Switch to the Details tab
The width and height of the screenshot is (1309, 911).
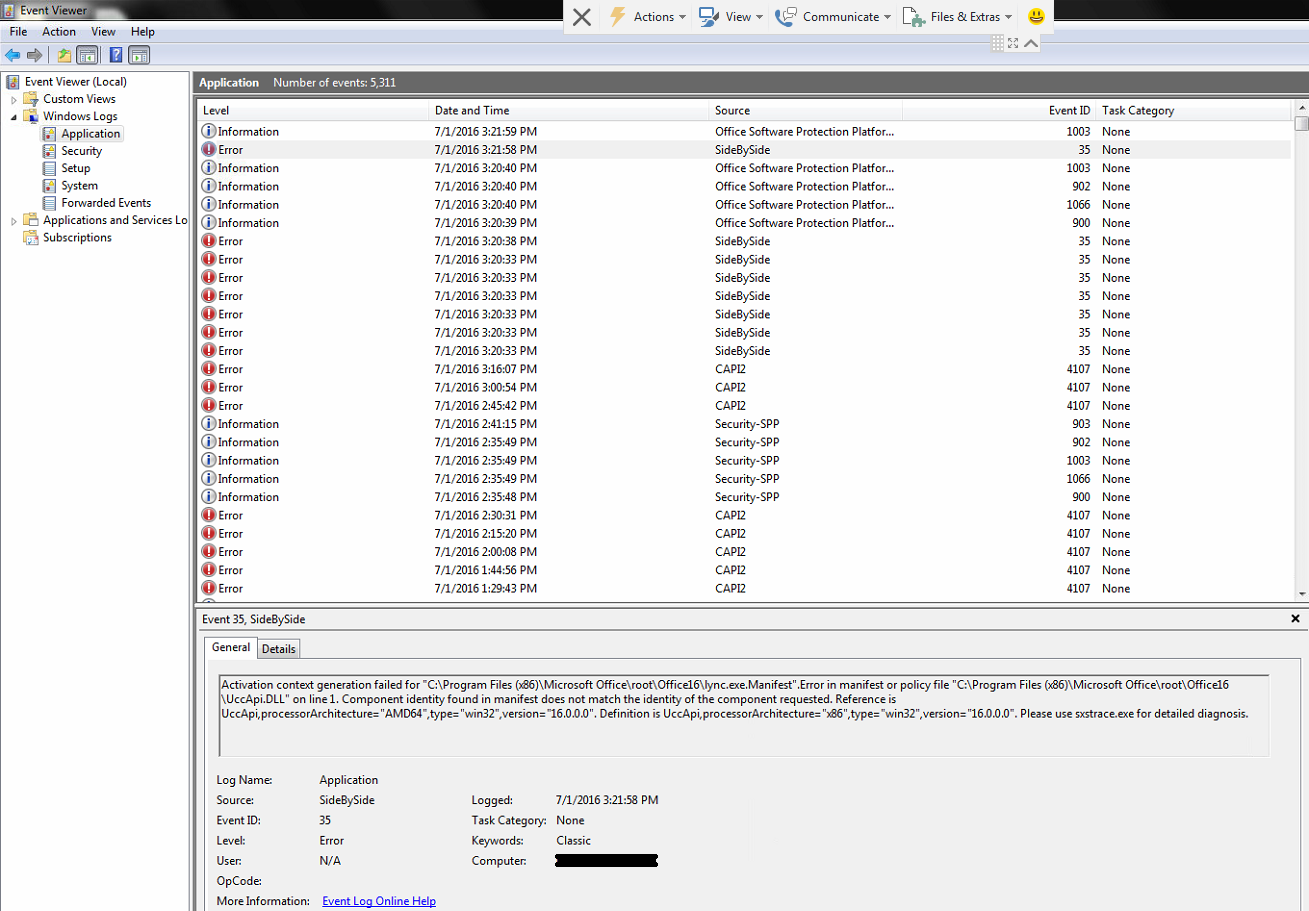click(279, 649)
